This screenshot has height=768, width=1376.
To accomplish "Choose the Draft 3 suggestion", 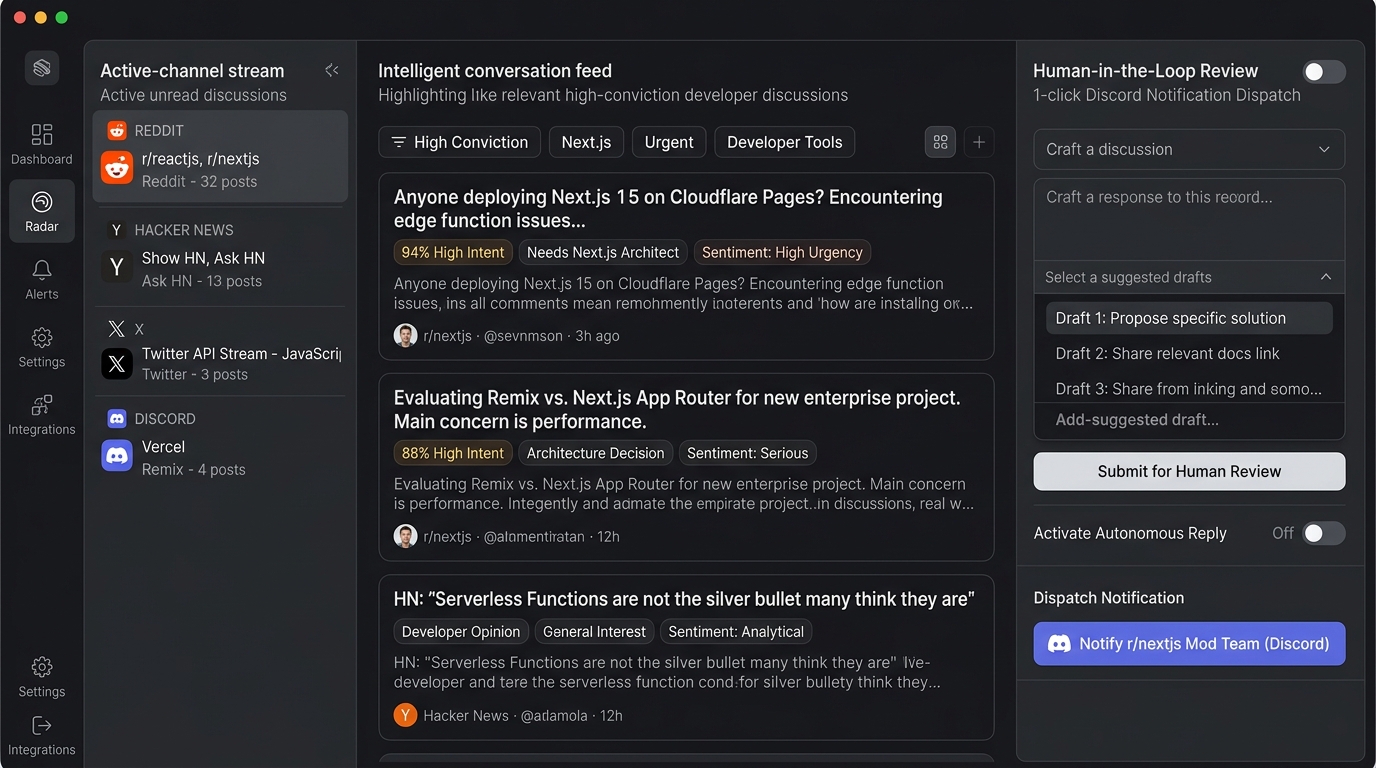I will tap(1189, 388).
